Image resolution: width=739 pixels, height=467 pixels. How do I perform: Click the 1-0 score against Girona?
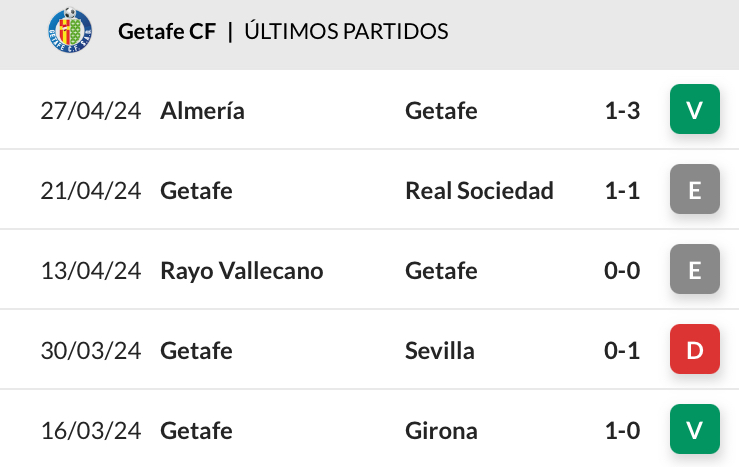tap(623, 431)
